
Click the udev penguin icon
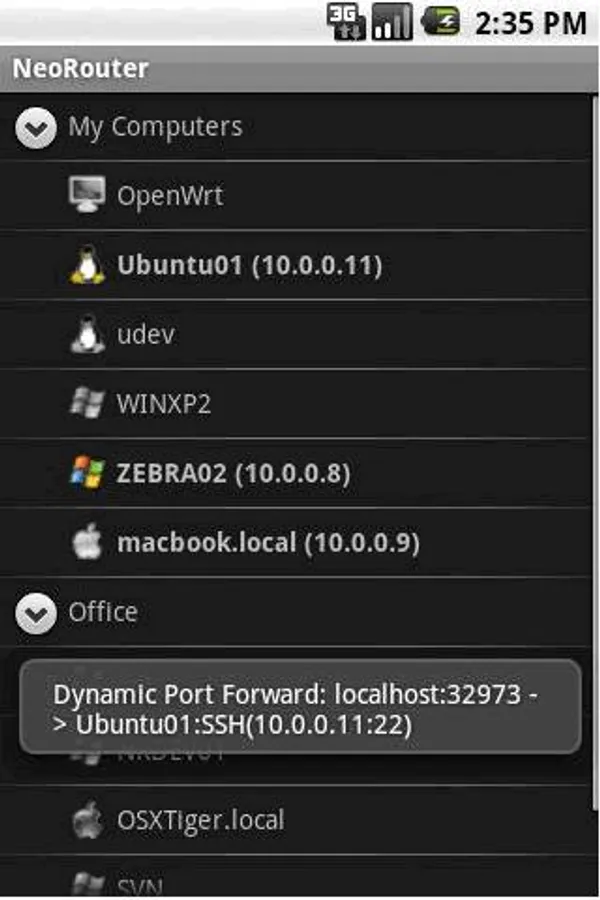[88, 334]
